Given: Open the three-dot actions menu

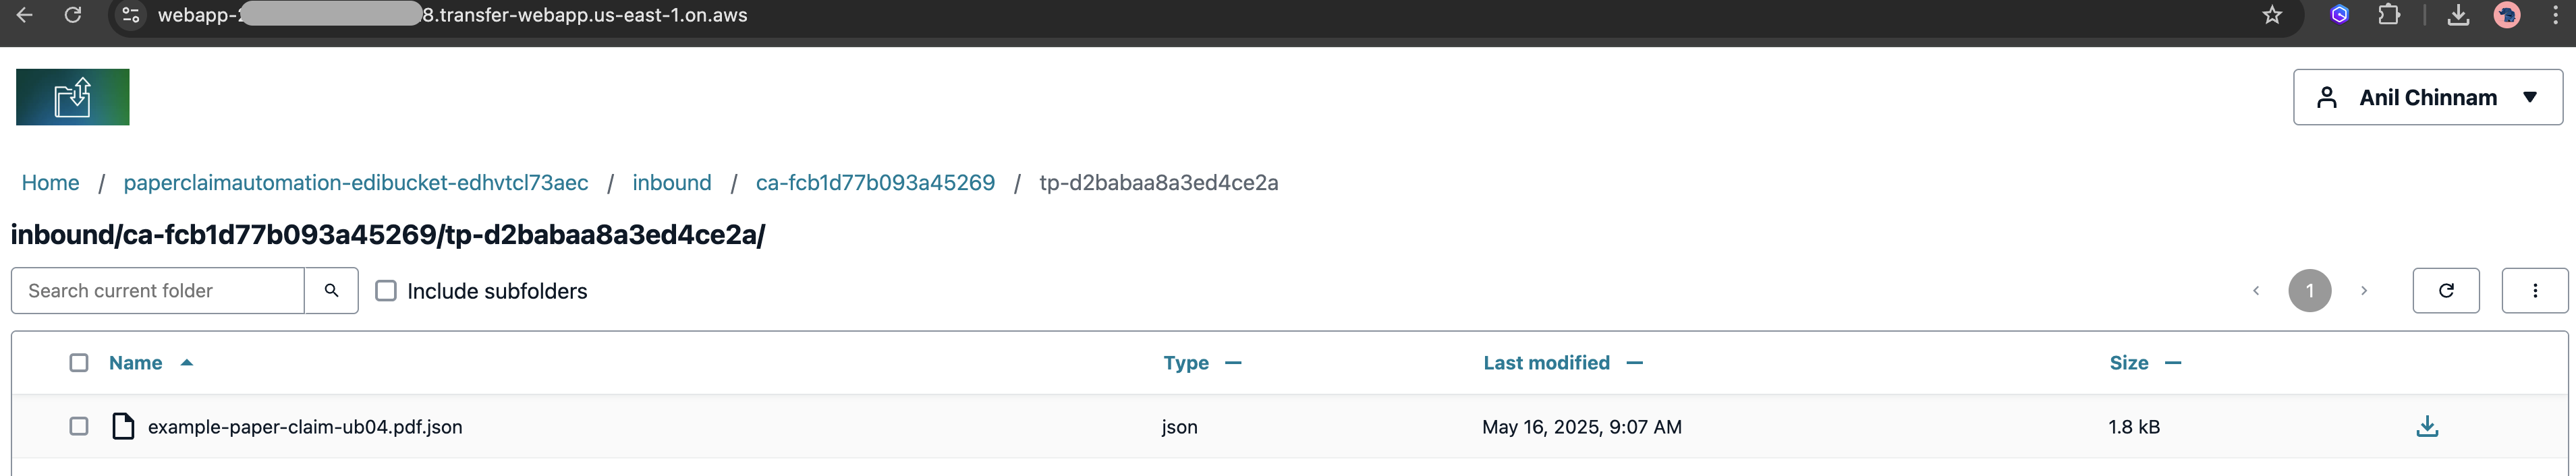Looking at the screenshot, I should (2535, 290).
